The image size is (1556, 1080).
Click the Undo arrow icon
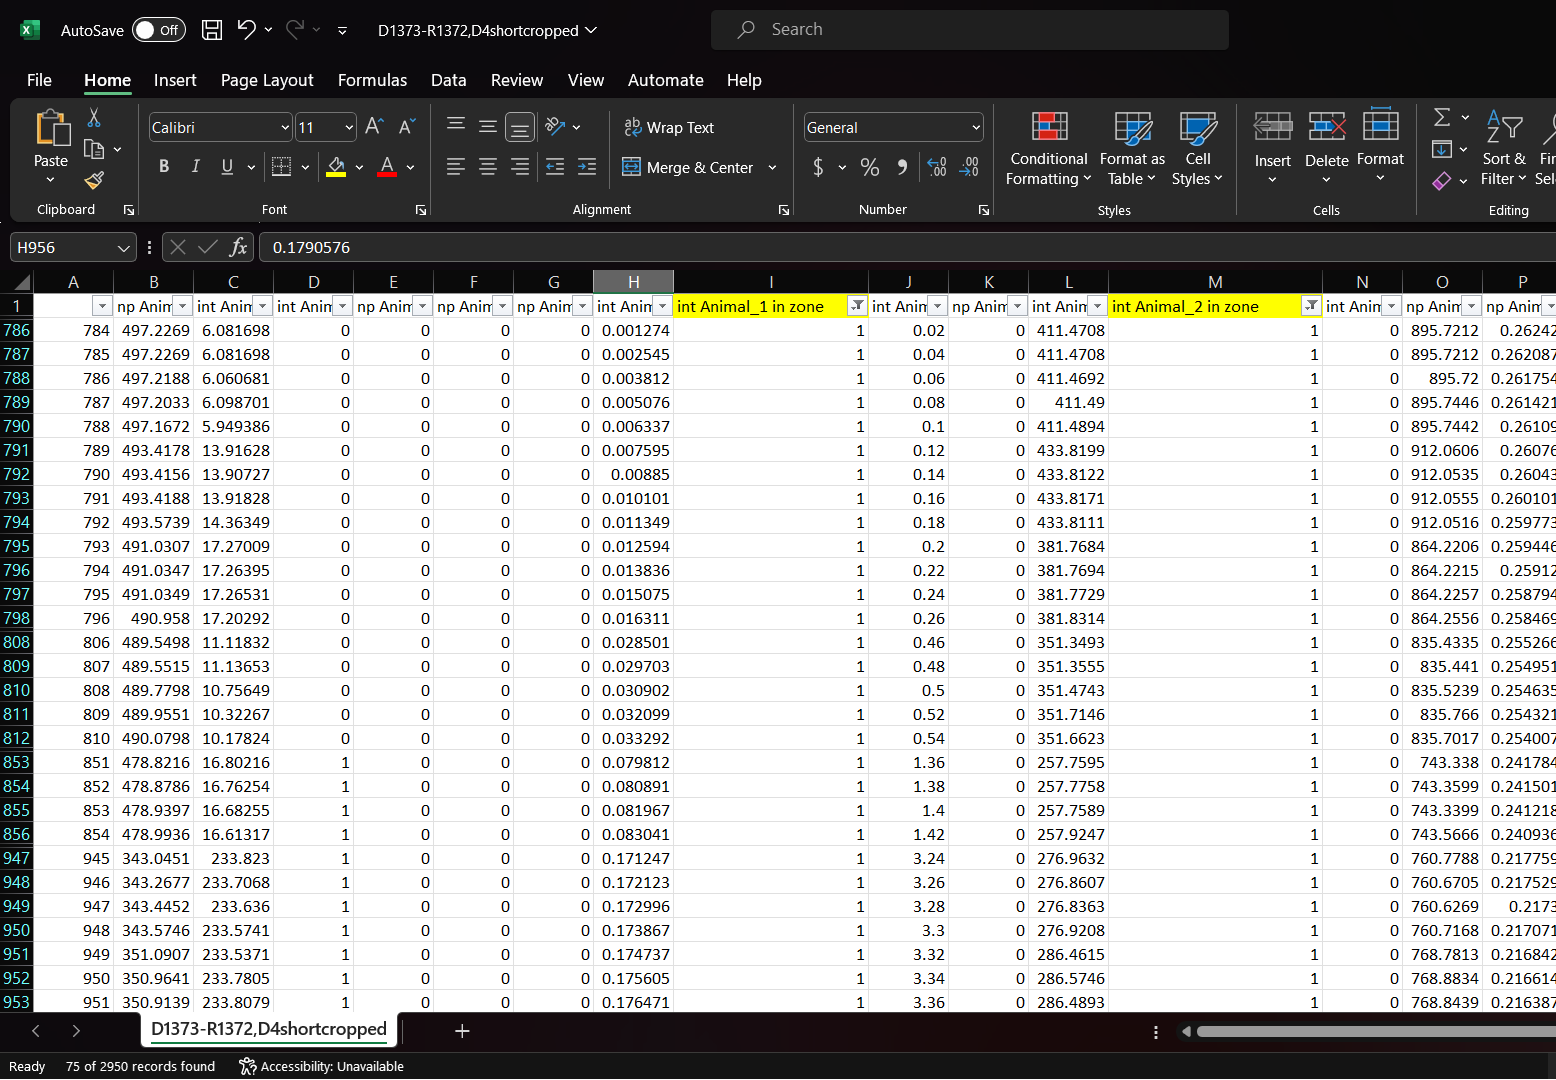coord(246,30)
